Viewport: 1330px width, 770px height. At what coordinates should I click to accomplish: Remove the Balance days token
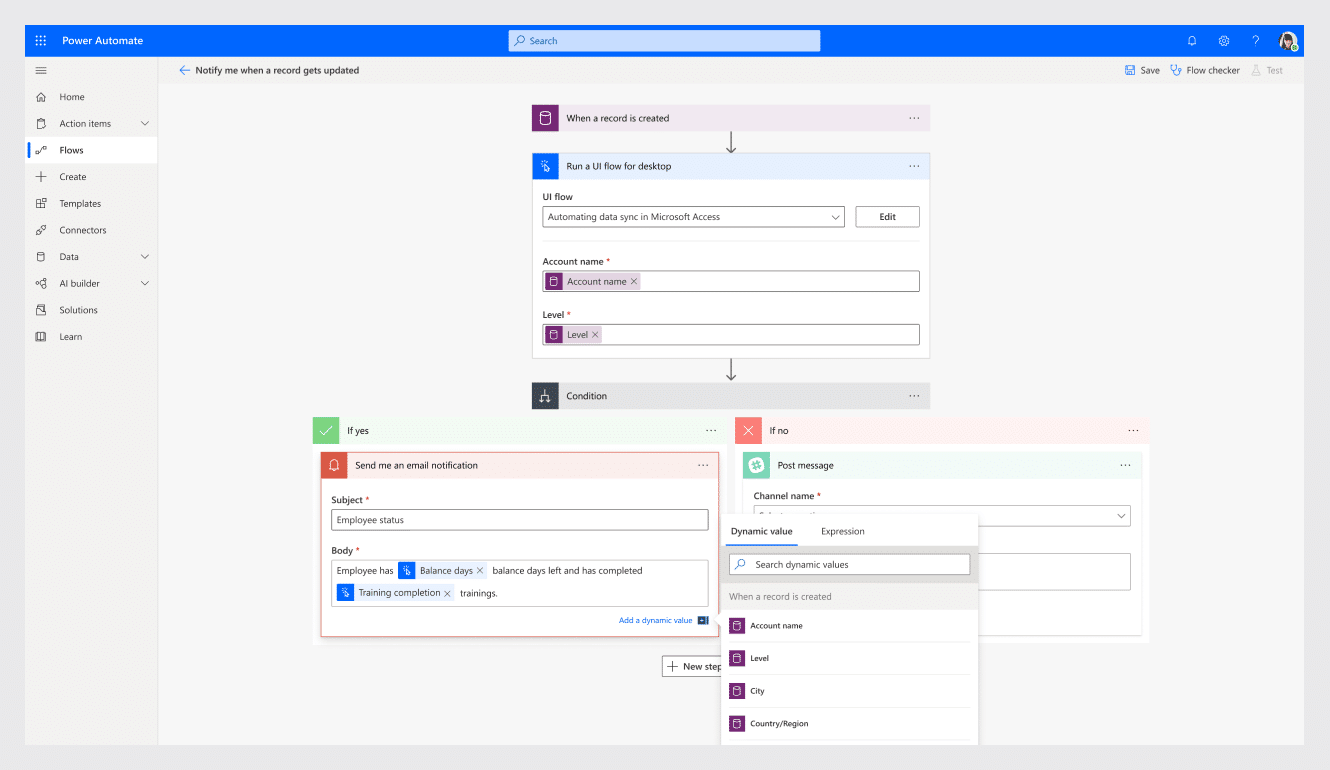[x=480, y=571]
